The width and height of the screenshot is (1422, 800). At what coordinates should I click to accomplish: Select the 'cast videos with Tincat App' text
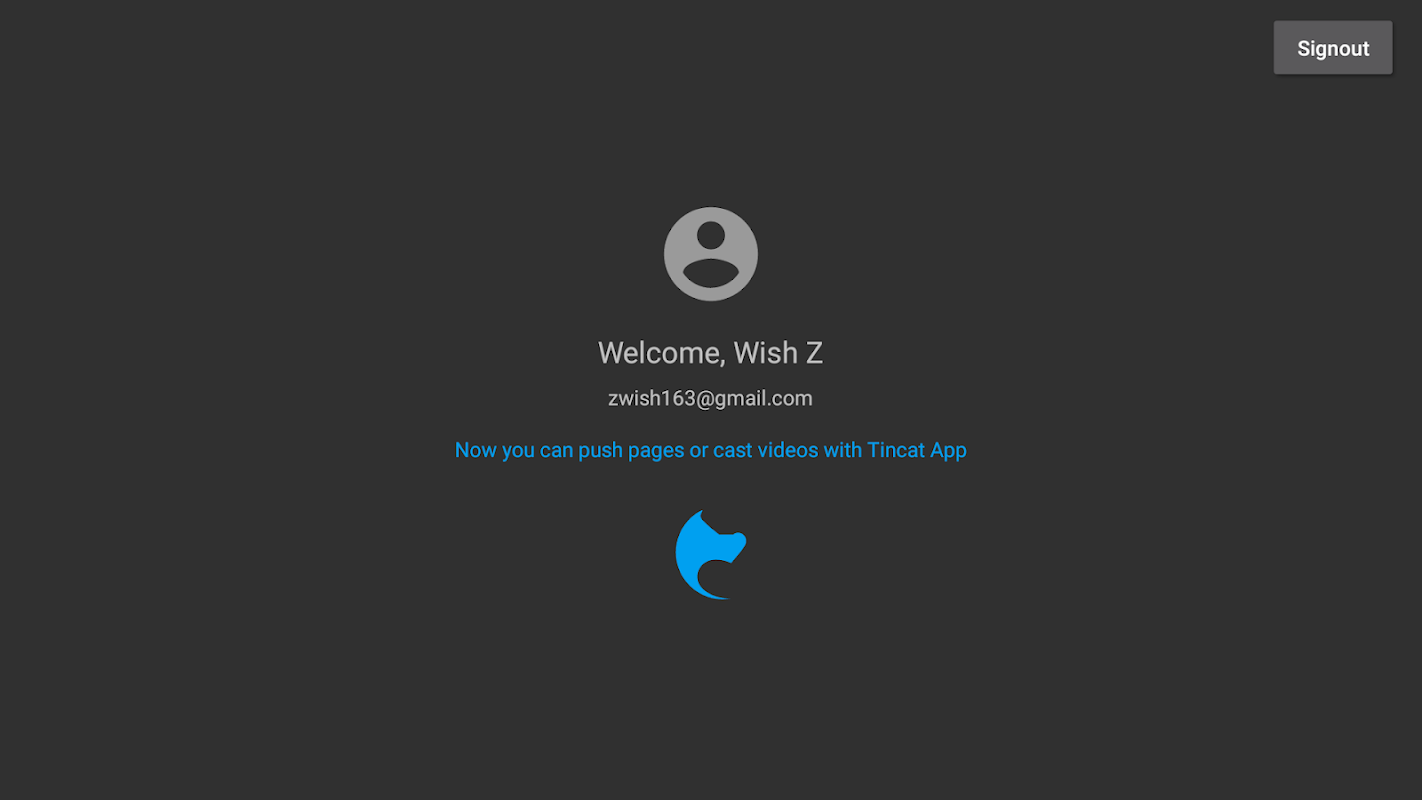pos(840,450)
